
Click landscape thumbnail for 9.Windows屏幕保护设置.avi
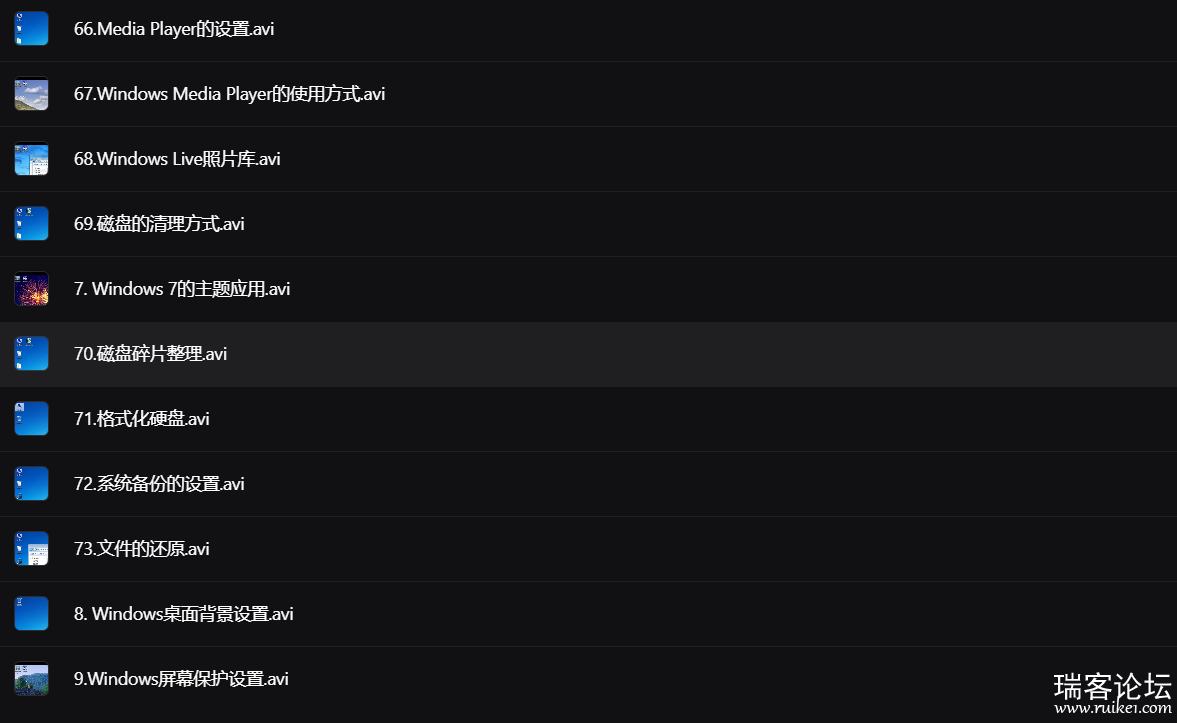click(x=32, y=679)
